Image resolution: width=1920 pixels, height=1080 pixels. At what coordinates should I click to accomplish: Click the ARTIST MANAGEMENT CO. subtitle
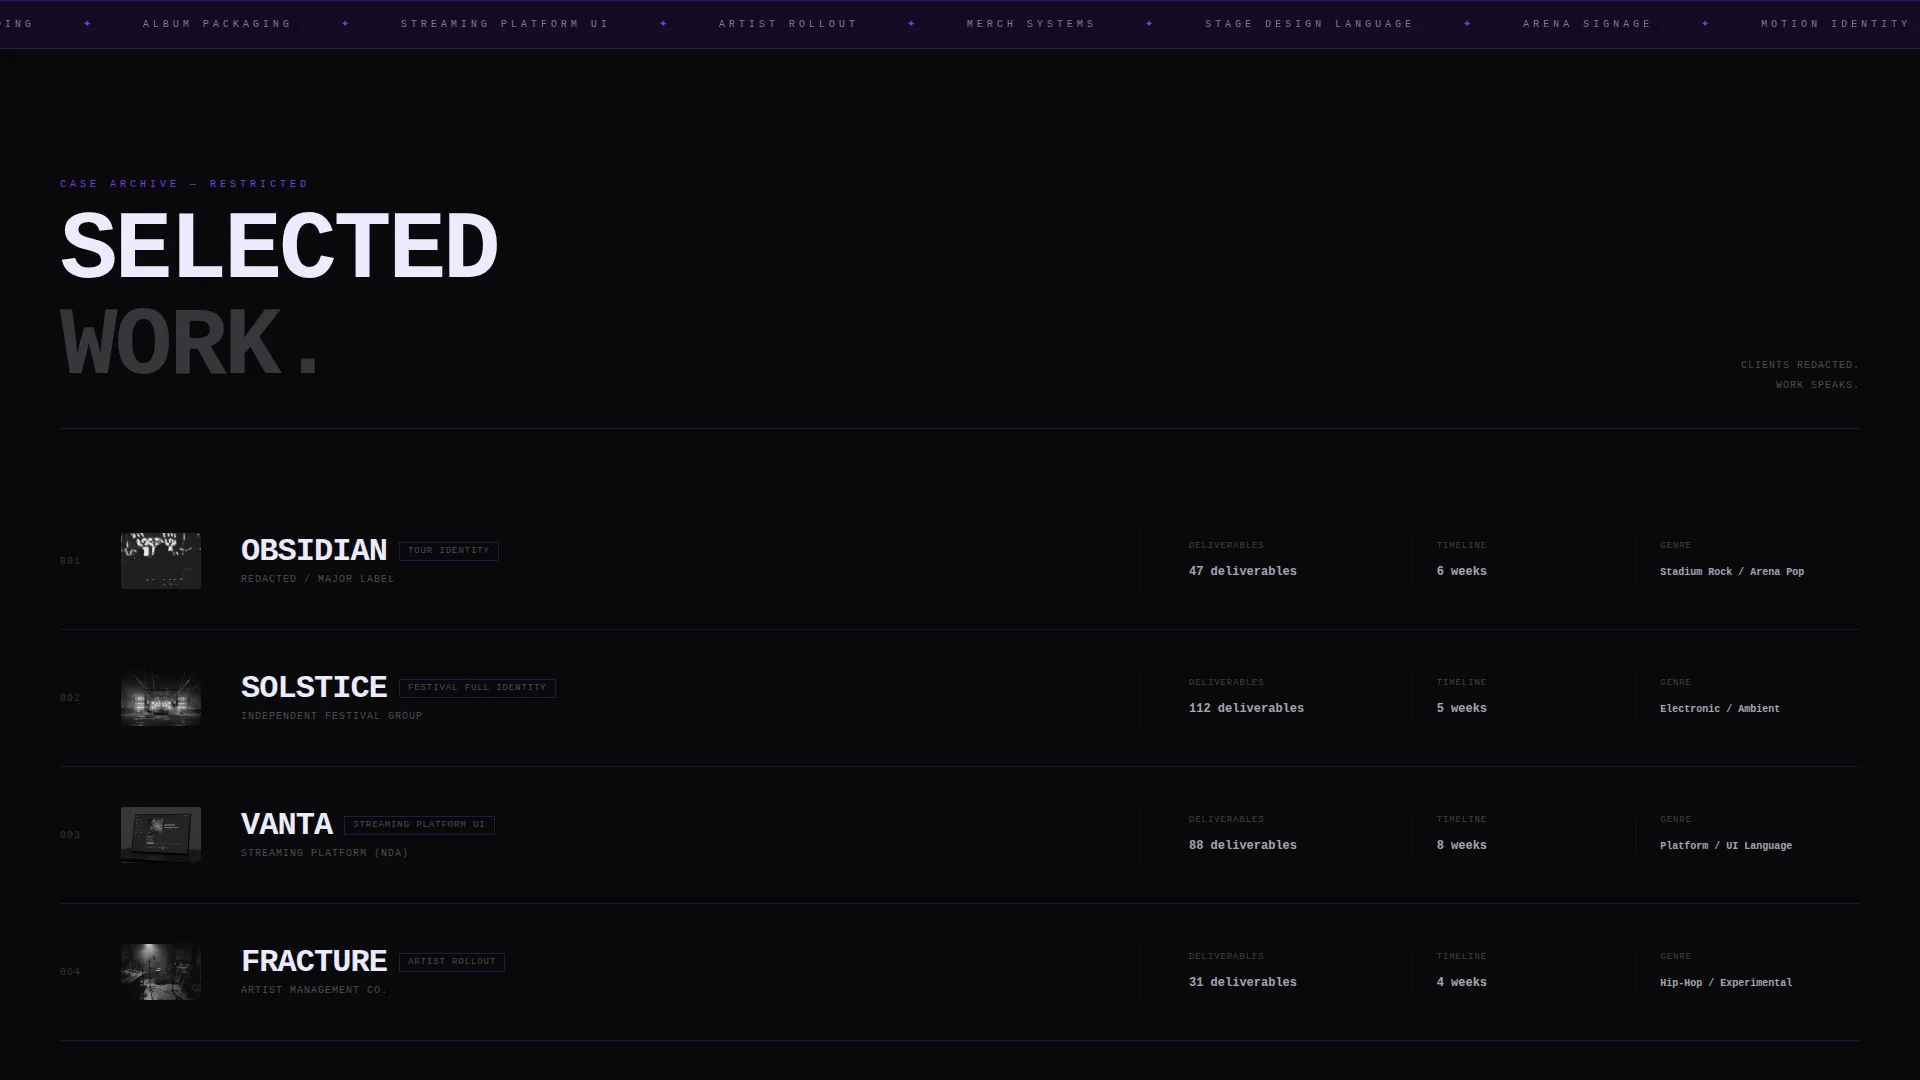click(313, 990)
